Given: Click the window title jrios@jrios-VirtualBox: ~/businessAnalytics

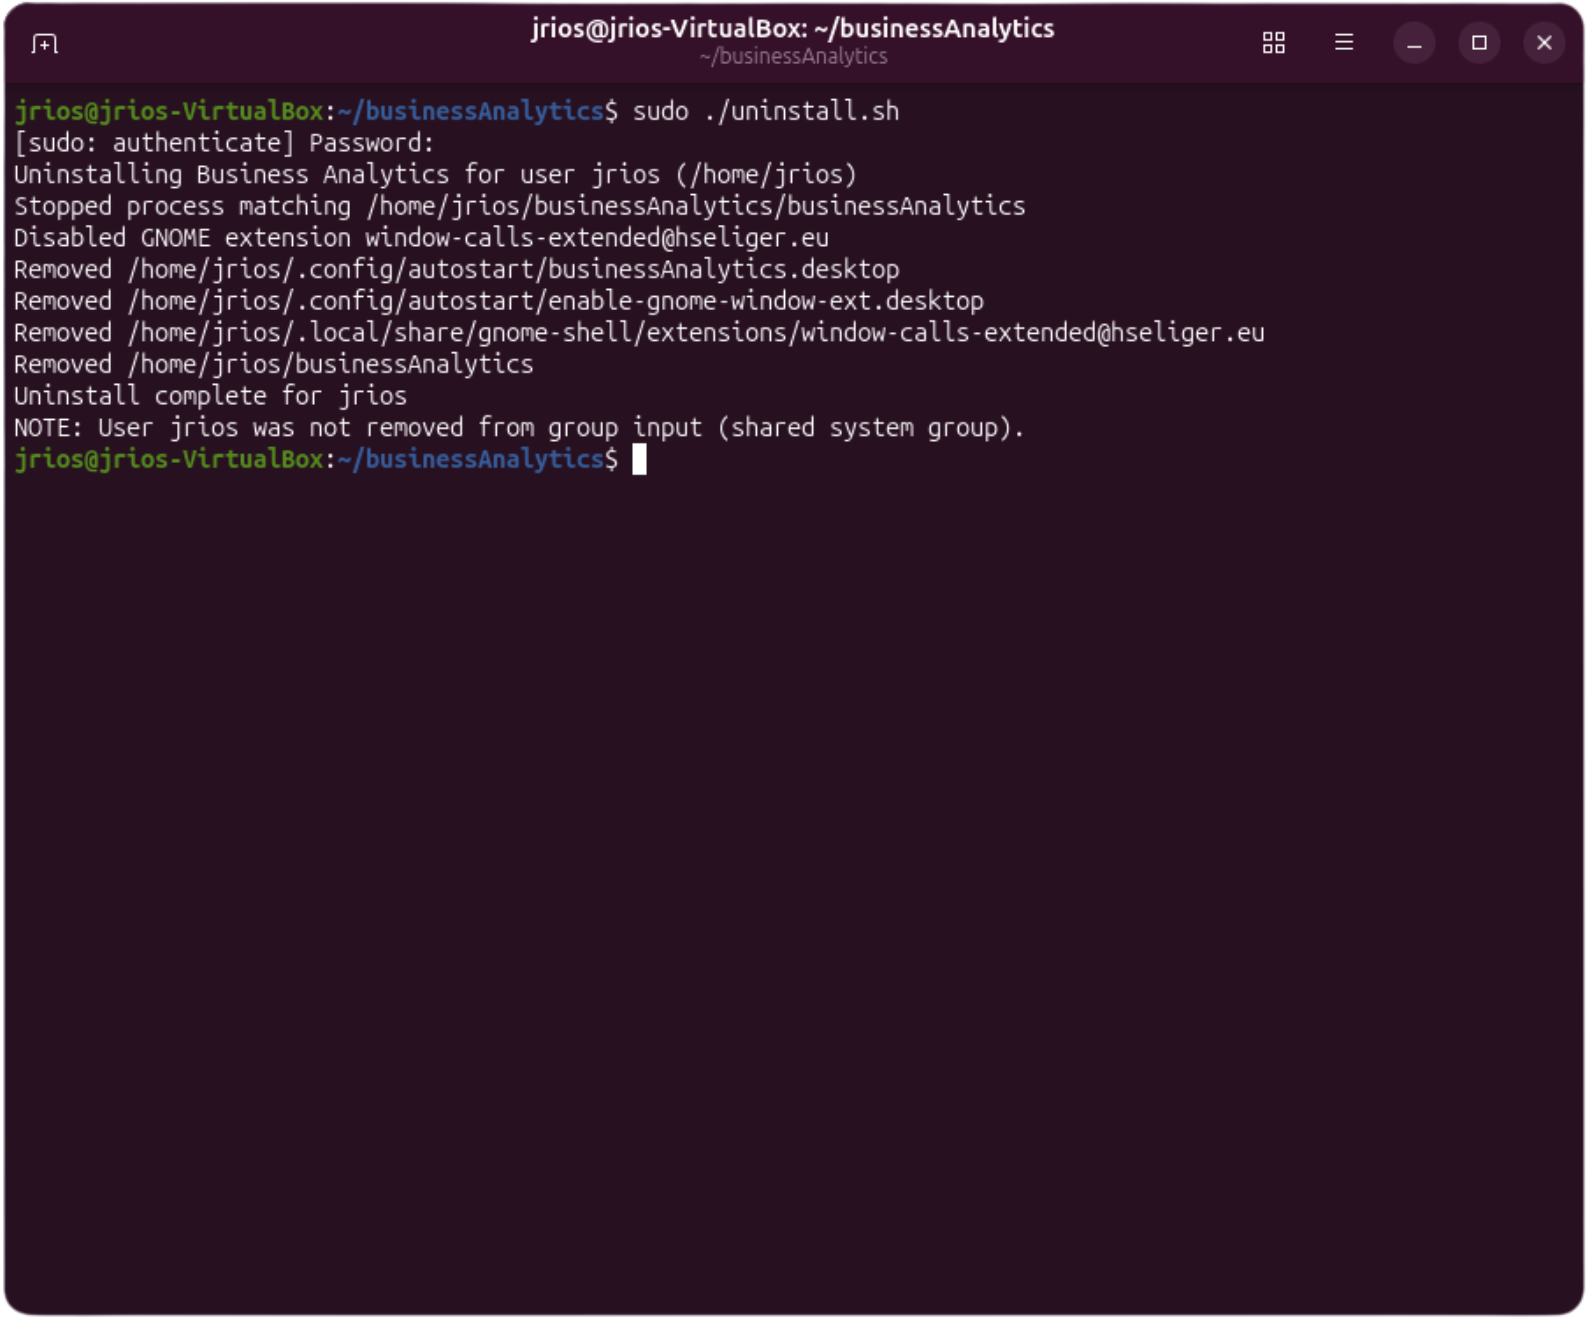Looking at the screenshot, I should [792, 28].
